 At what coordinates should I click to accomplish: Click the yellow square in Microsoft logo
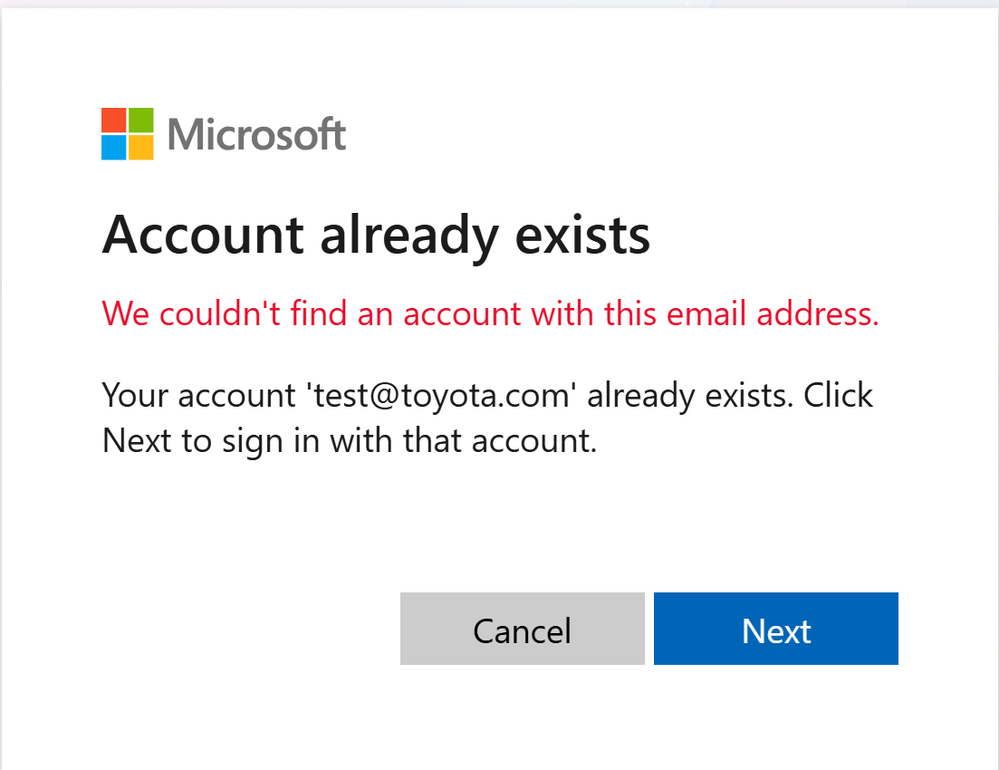141,148
